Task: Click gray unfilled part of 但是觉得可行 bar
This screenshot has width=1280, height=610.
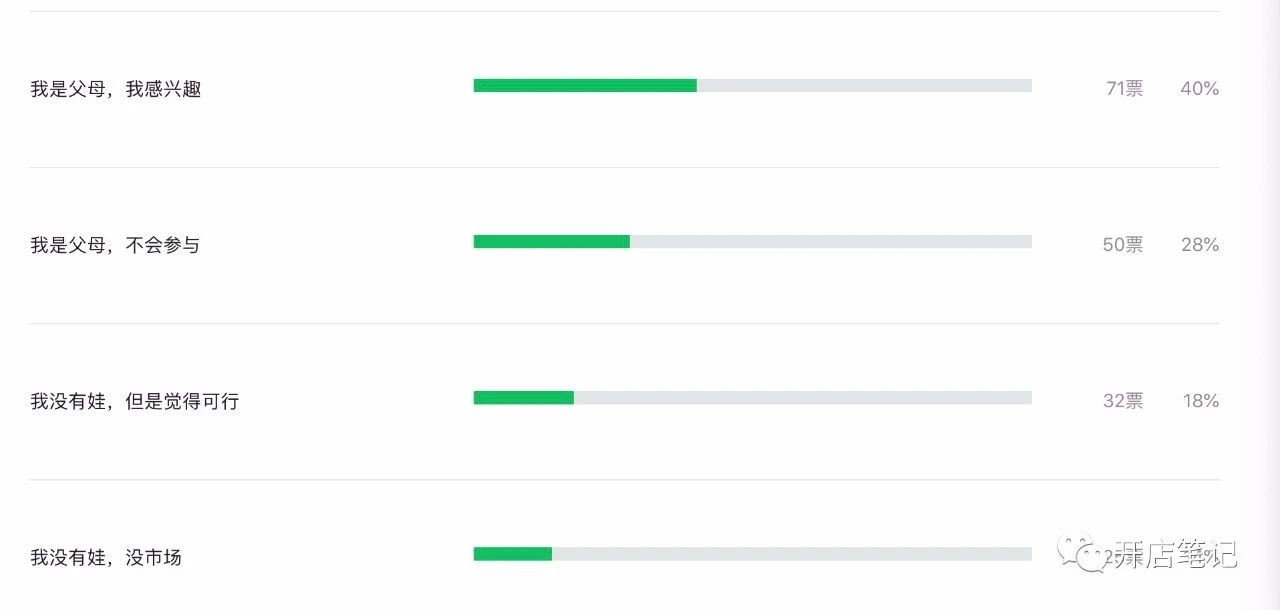Action: pyautogui.click(x=803, y=398)
